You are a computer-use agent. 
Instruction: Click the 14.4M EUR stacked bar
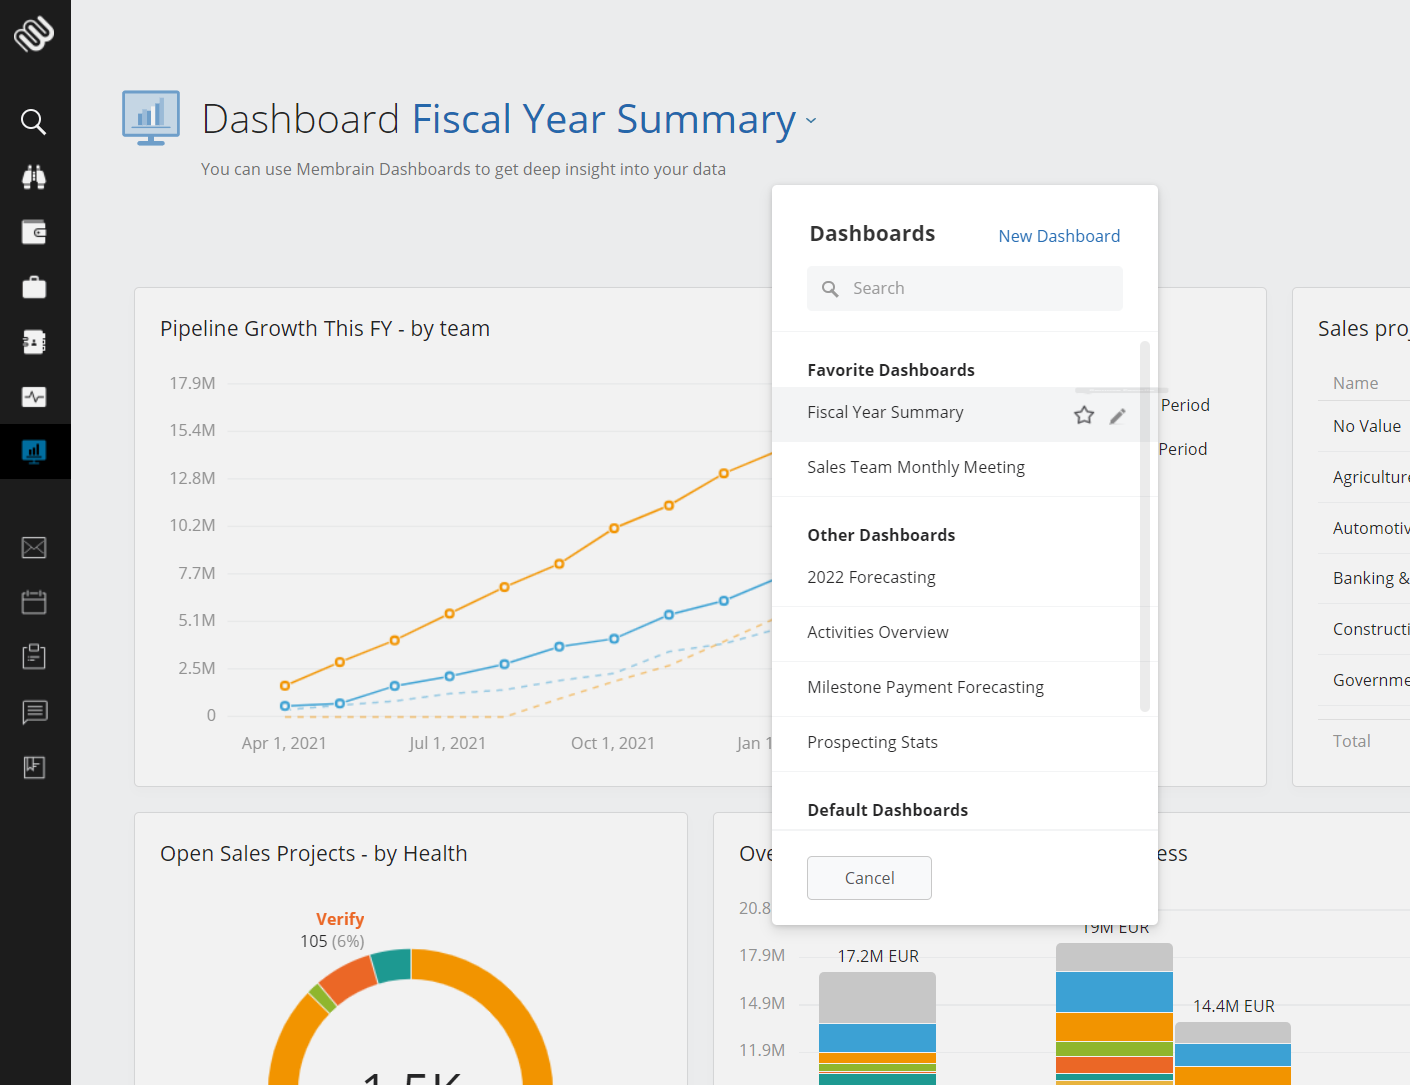coord(1232,1053)
